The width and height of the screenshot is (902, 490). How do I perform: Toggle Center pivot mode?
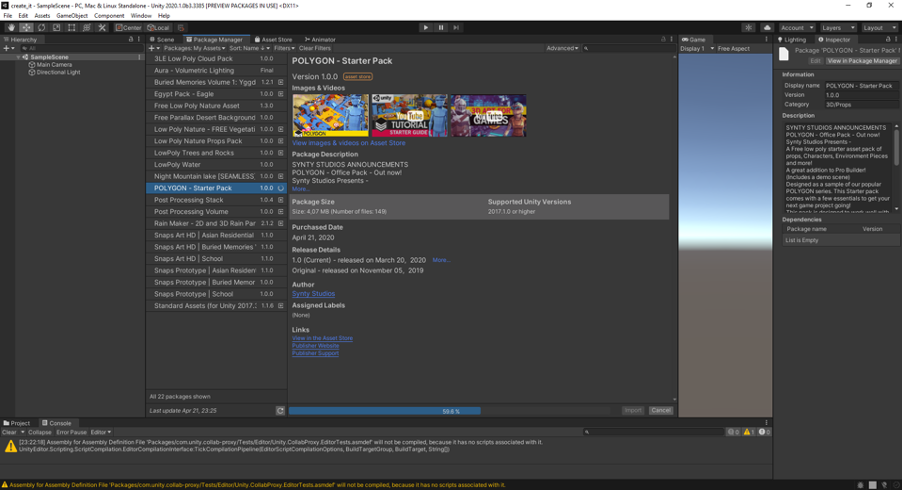coord(128,28)
